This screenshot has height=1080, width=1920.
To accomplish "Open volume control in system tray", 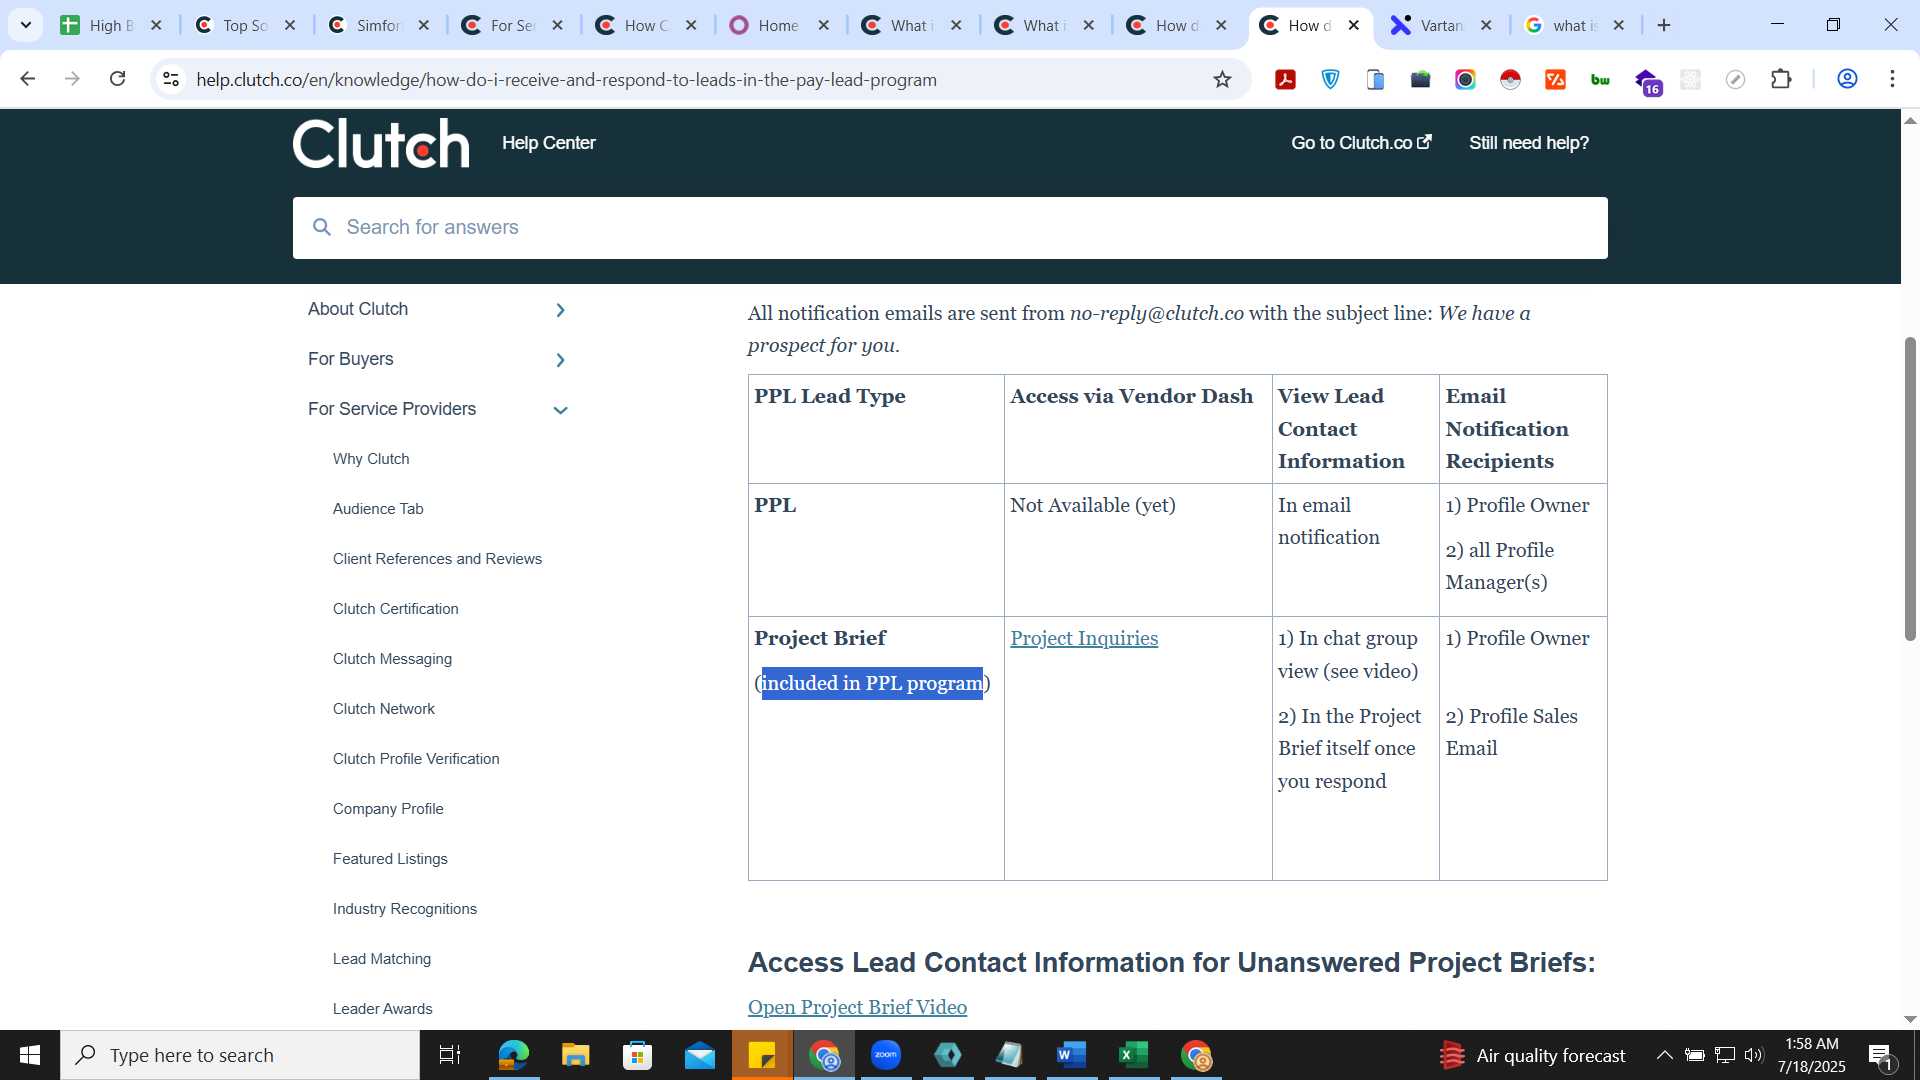I will 1754,1055.
